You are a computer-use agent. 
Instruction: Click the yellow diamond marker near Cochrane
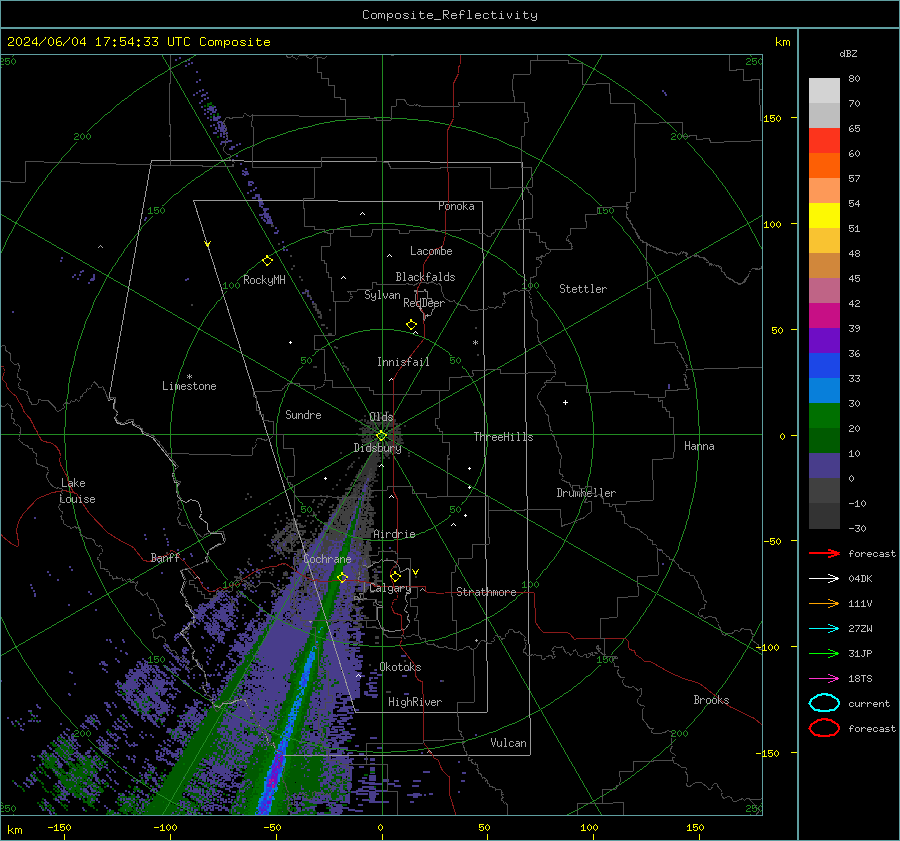[x=342, y=577]
